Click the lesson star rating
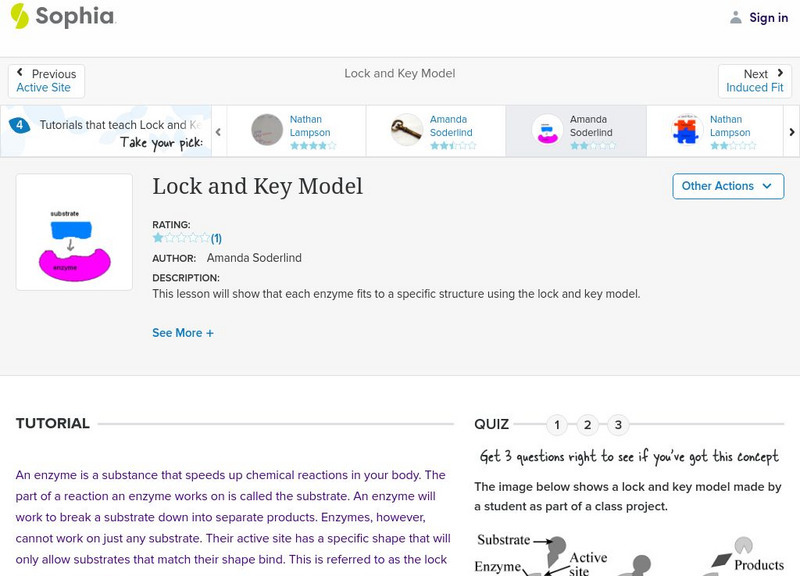 coord(180,238)
